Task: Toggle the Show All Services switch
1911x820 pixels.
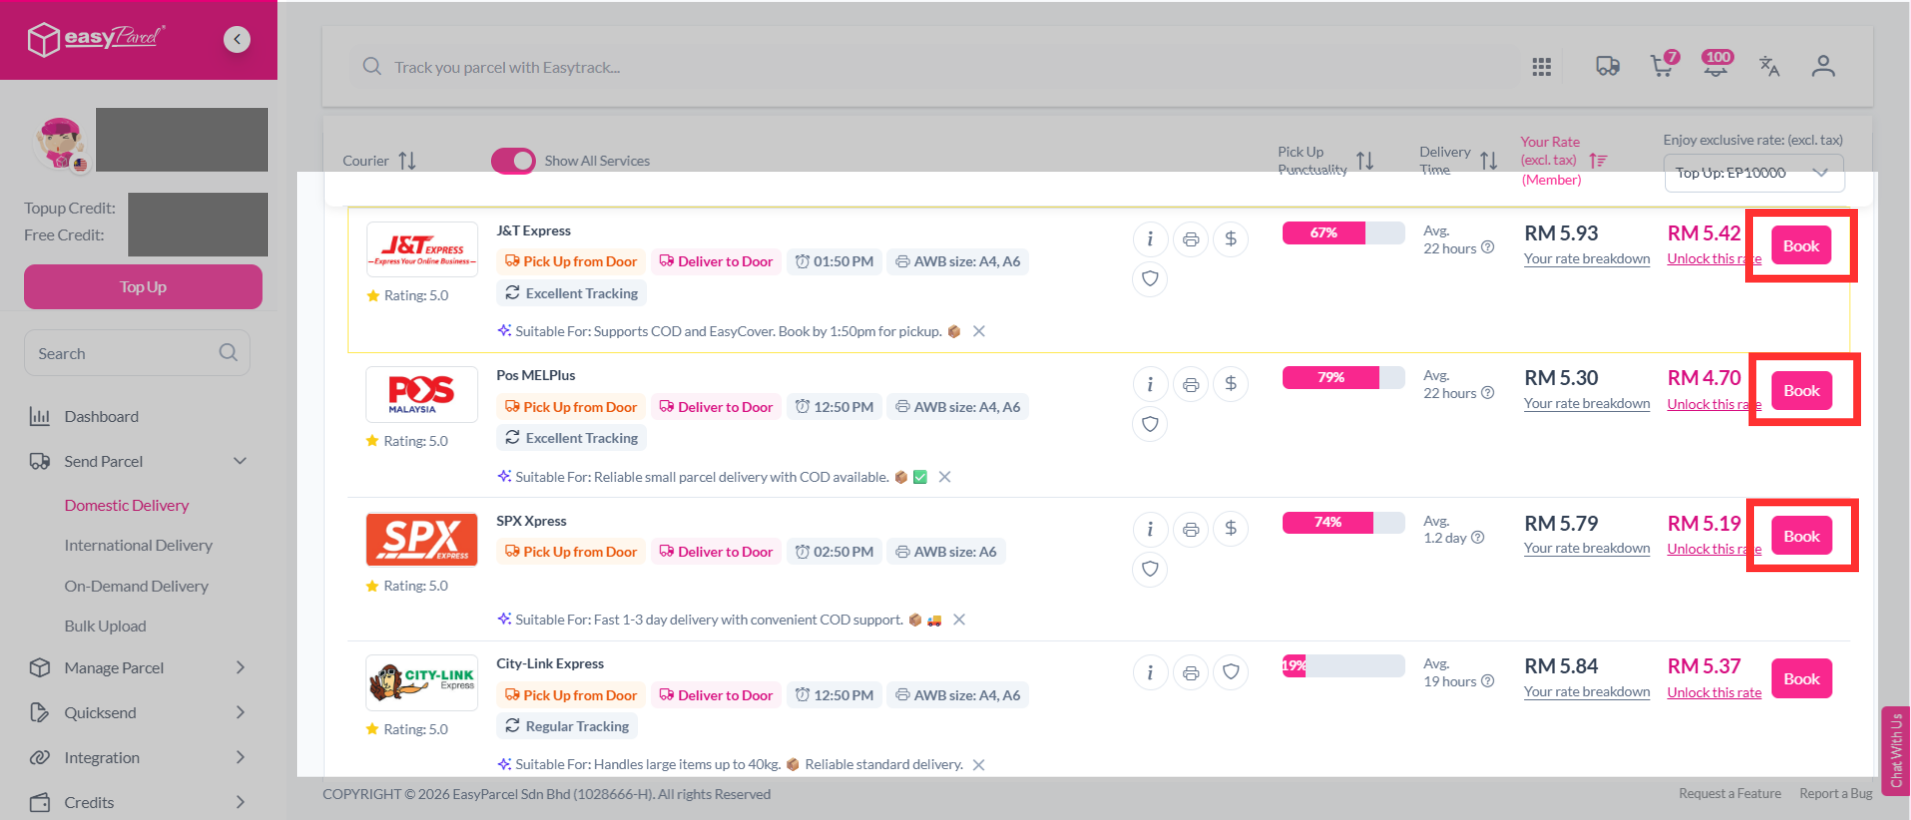Action: click(x=513, y=160)
